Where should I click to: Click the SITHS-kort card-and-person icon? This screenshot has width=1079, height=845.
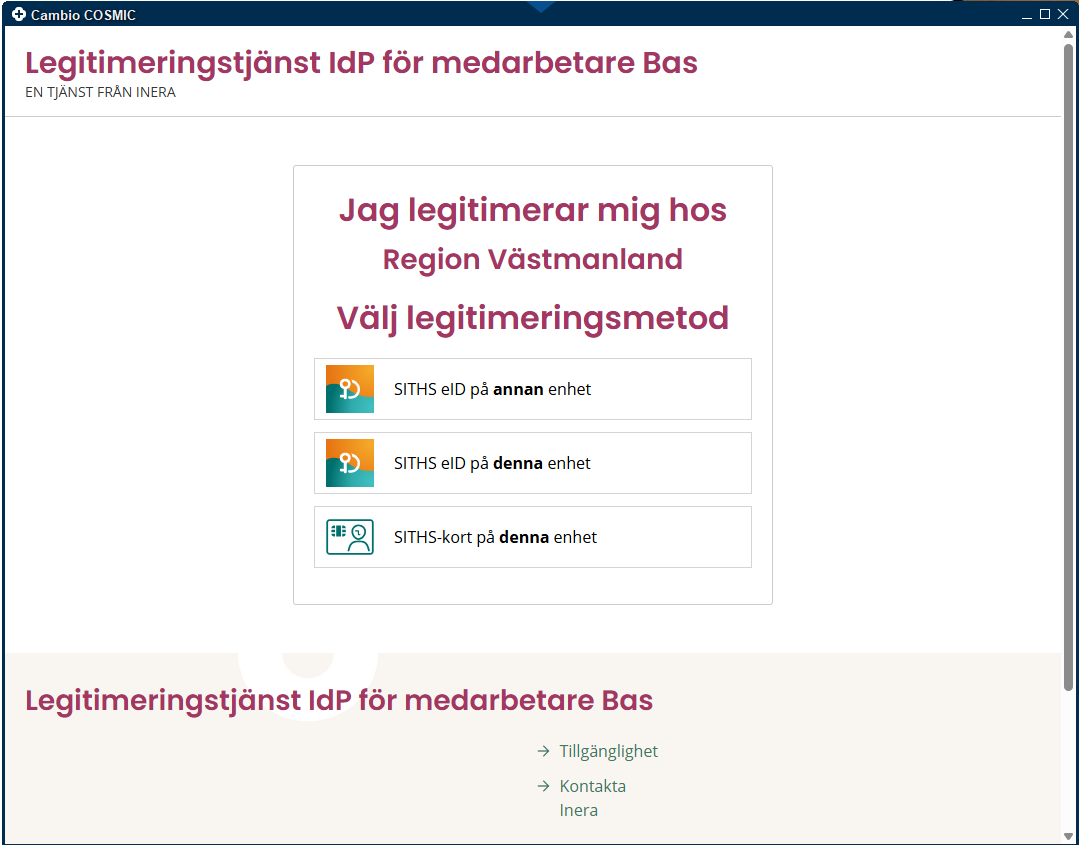349,537
